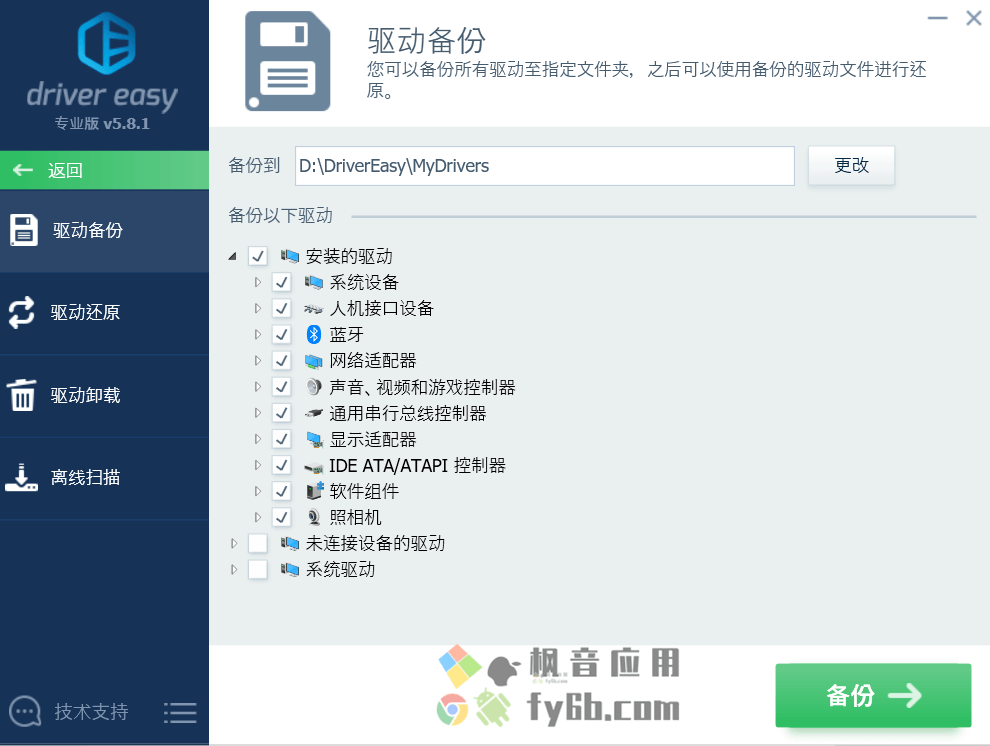The image size is (990, 746).
Task: Go back with the 返回 item
Action: tap(104, 170)
